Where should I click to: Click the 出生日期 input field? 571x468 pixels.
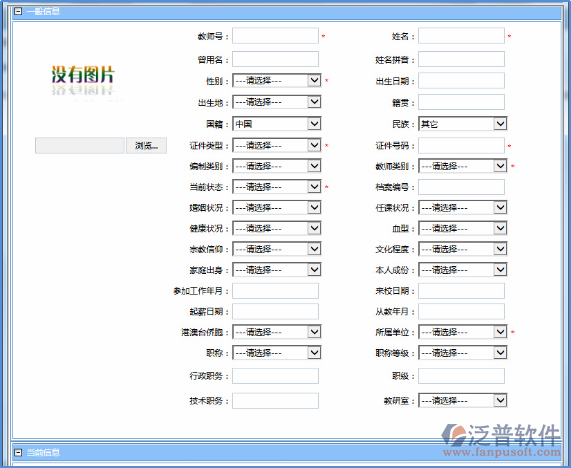(x=461, y=80)
